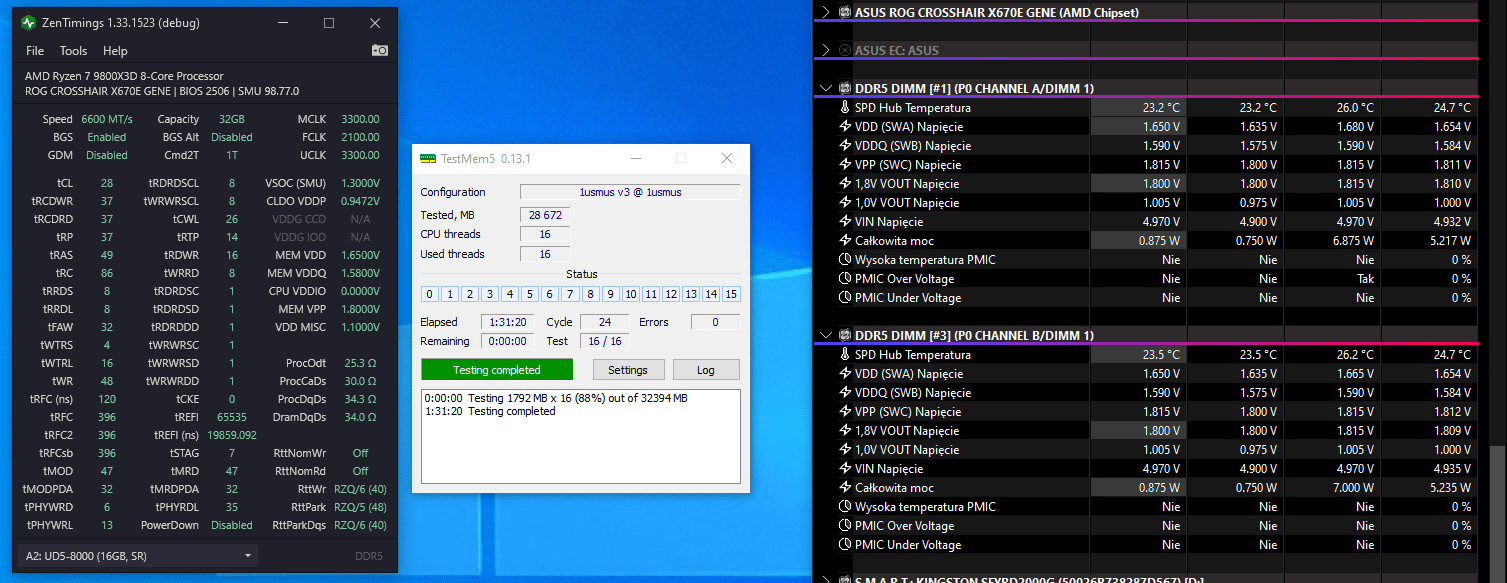Click the Errors count field showing 0
The image size is (1507, 583).
[x=716, y=322]
